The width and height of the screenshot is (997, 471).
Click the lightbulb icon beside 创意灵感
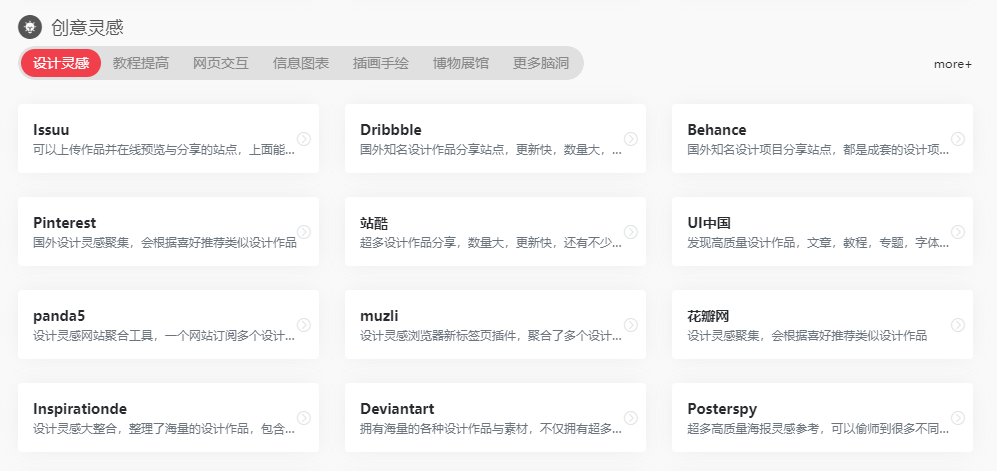[x=29, y=27]
